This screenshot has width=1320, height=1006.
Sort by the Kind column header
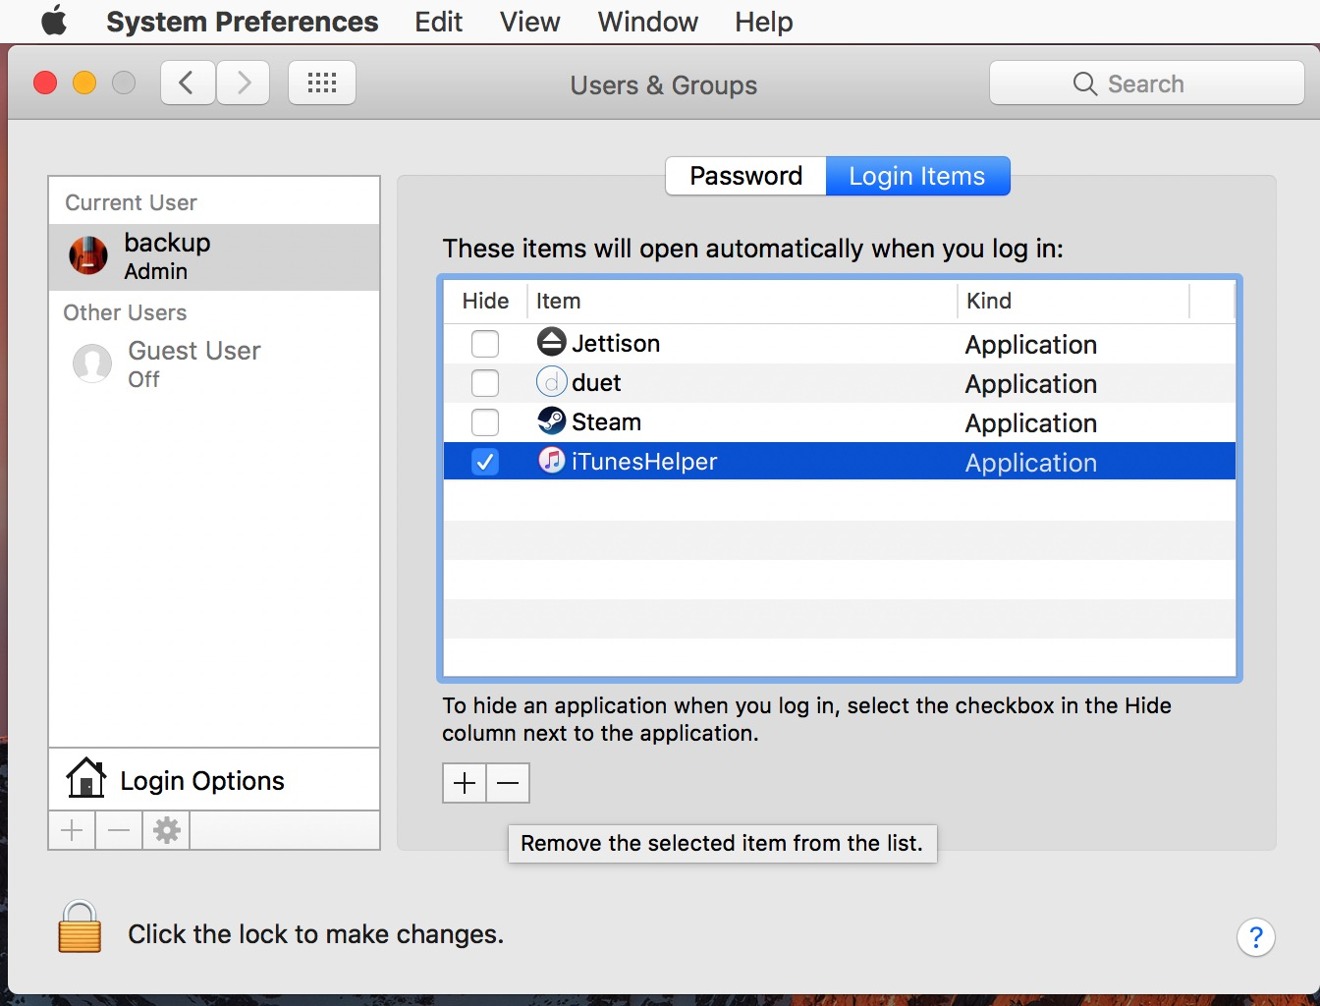click(1073, 301)
